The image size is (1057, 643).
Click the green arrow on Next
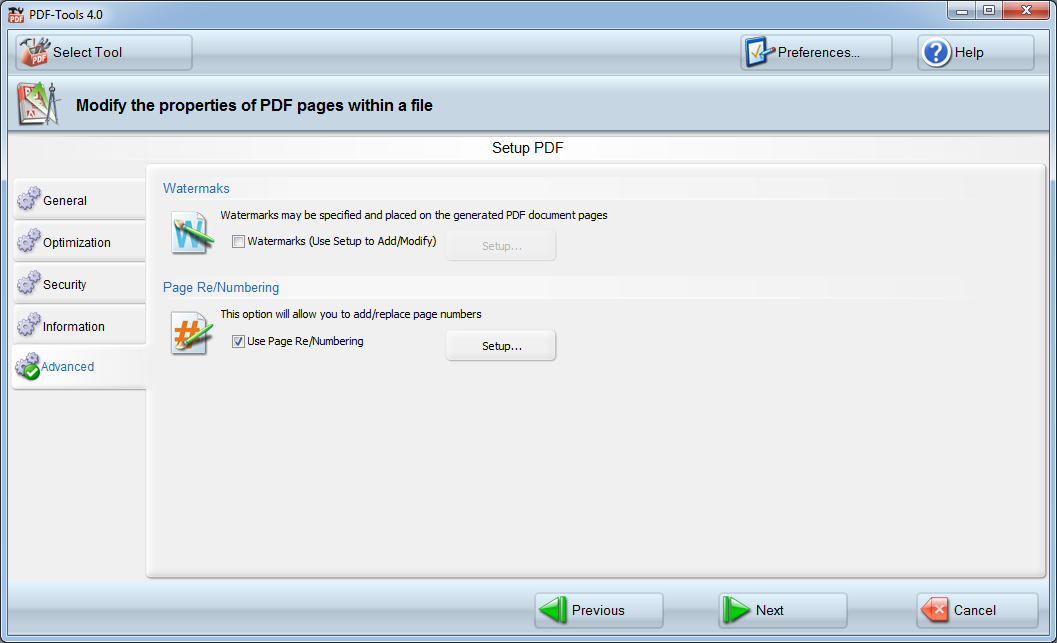coord(737,610)
